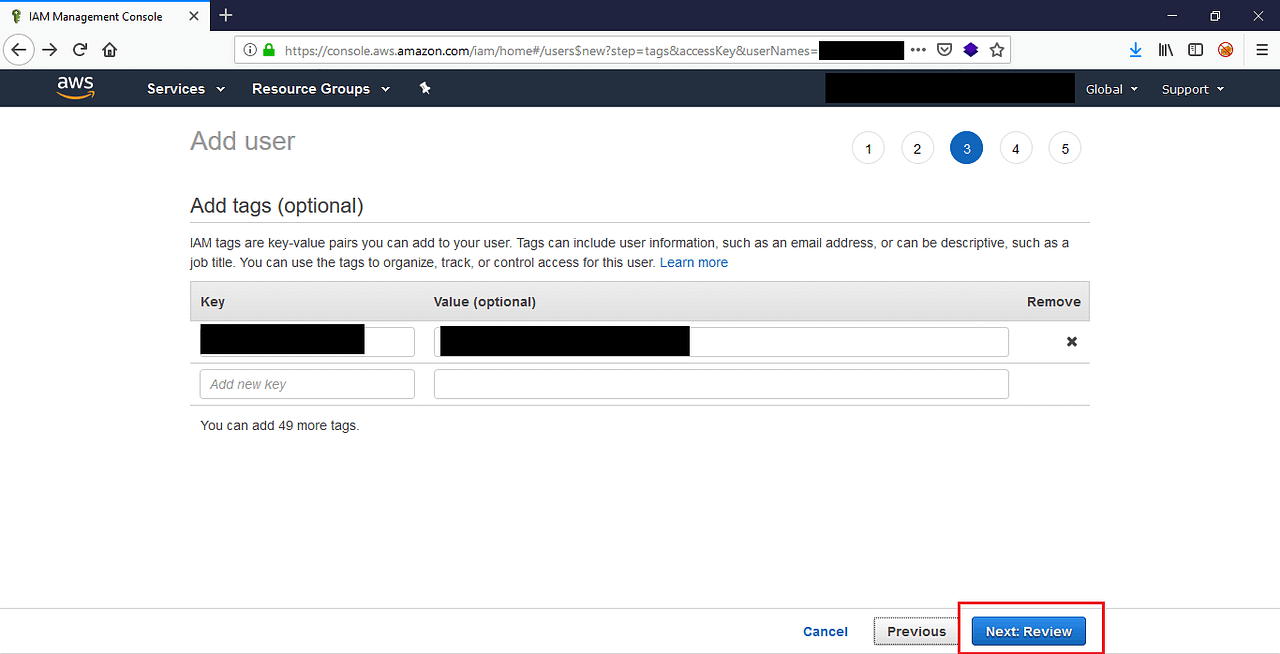
Task: Open the Learn more link about IAM tags
Action: click(x=694, y=262)
